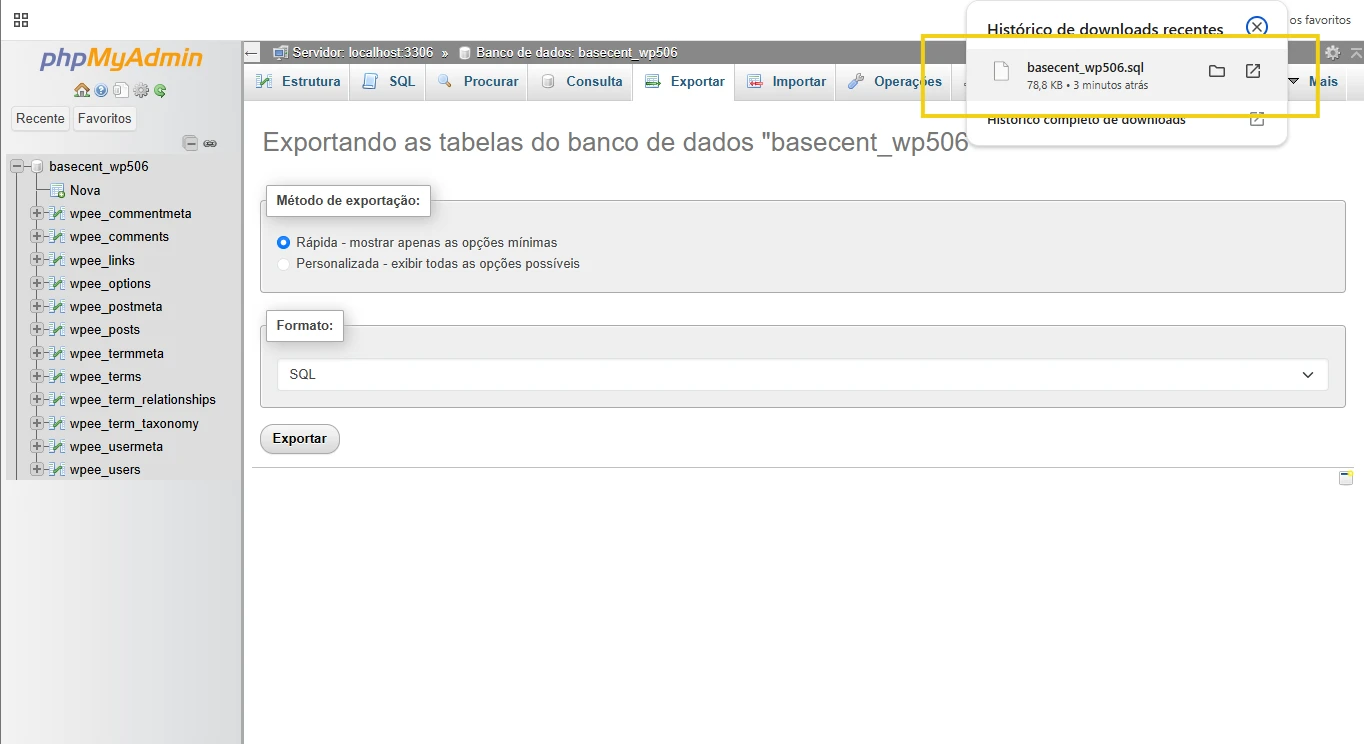Image resolution: width=1364 pixels, height=744 pixels.
Task: Open the navigation panel settings gear
Action: click(x=140, y=90)
